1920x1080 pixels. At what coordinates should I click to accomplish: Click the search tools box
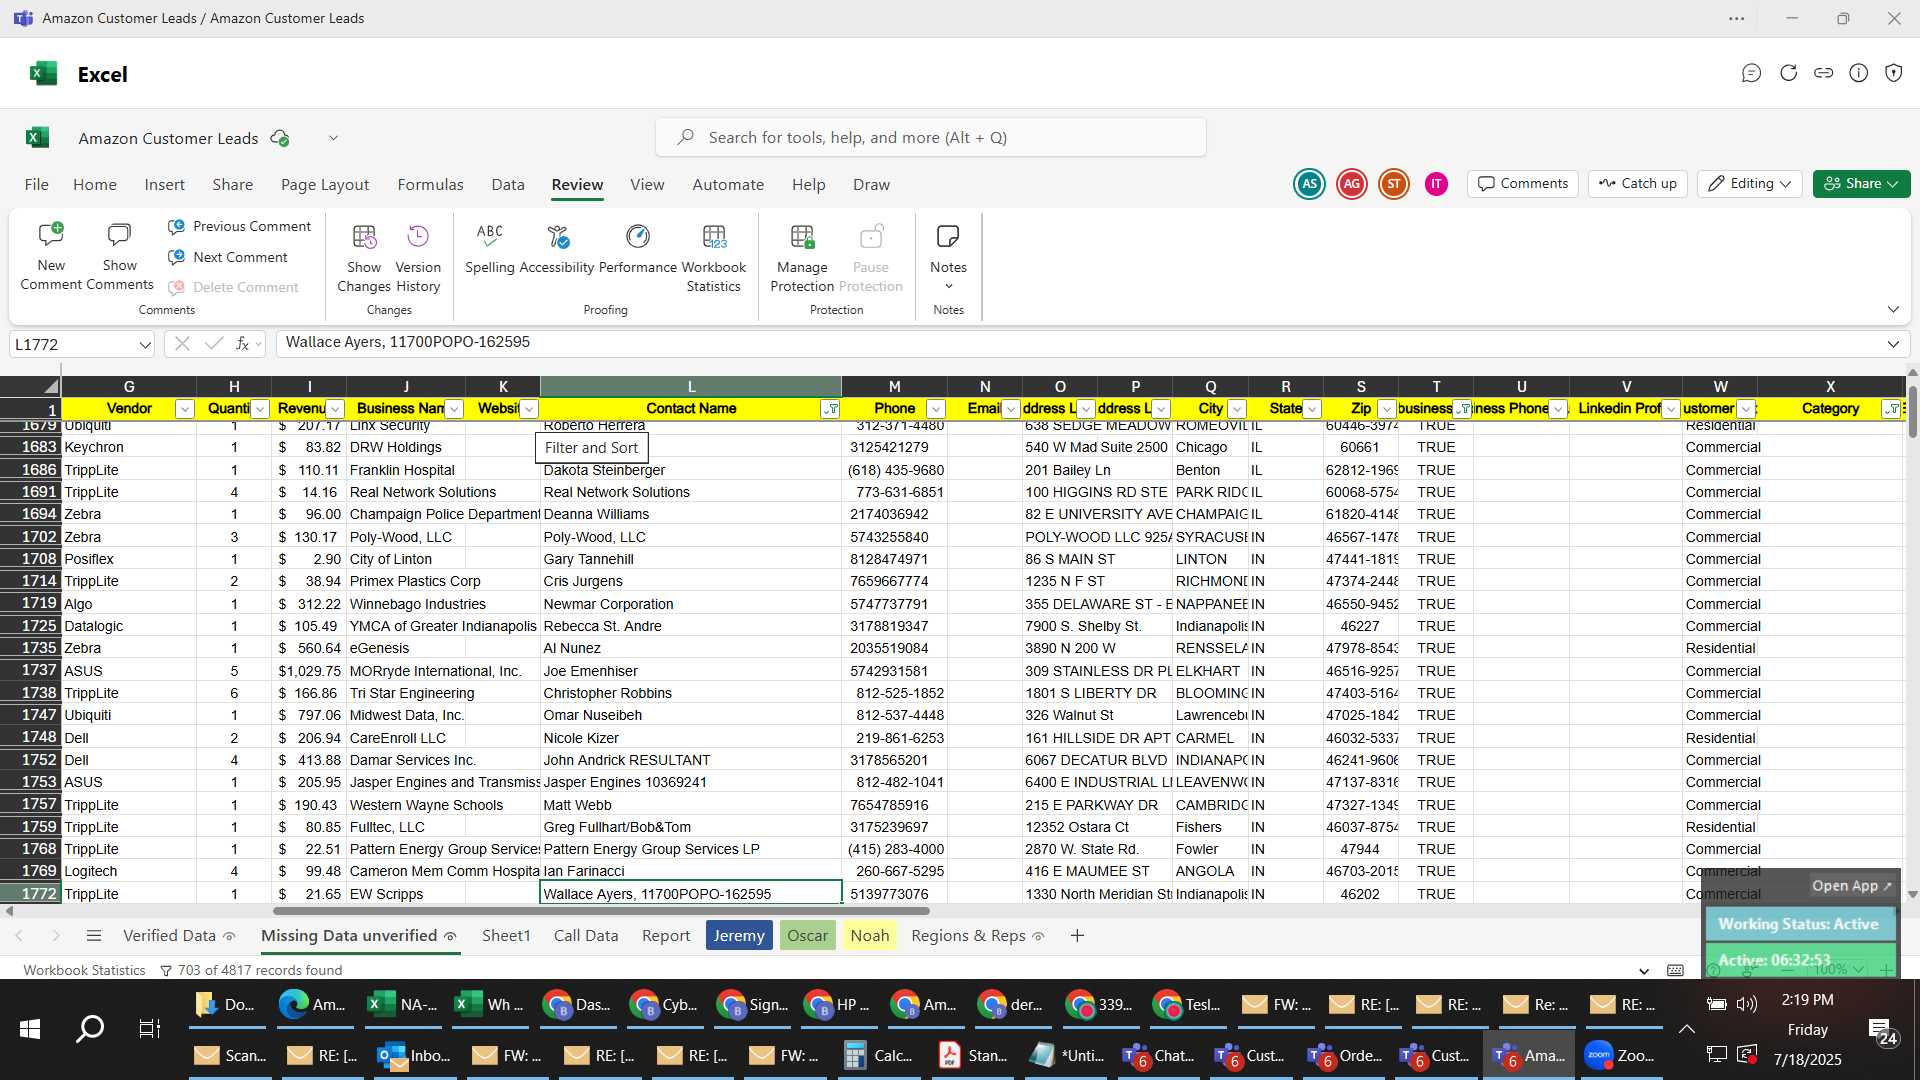930,138
